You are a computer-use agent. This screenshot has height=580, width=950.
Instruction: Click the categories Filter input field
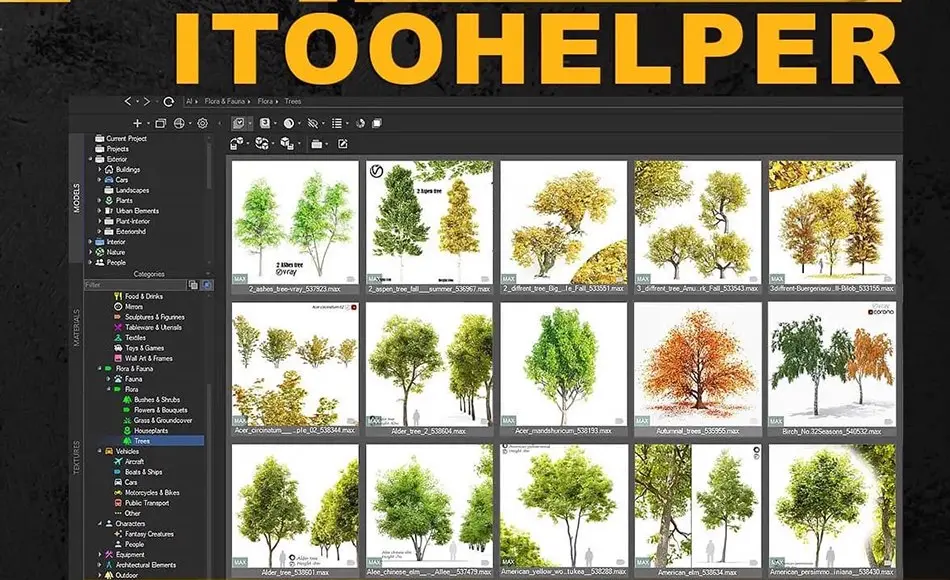pos(135,284)
